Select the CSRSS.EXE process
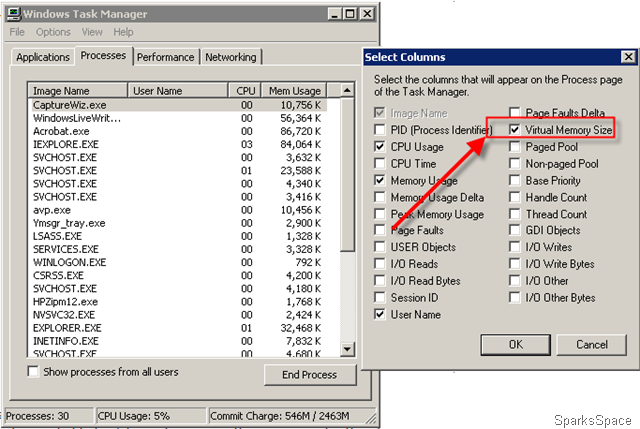This screenshot has width=640, height=429. [x=179, y=275]
